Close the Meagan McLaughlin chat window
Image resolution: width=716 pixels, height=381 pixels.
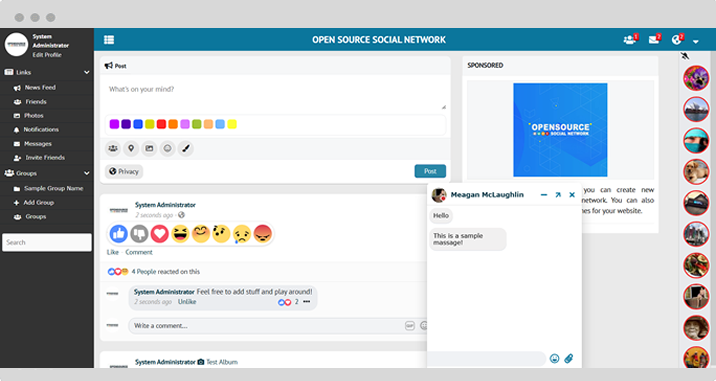coord(572,195)
